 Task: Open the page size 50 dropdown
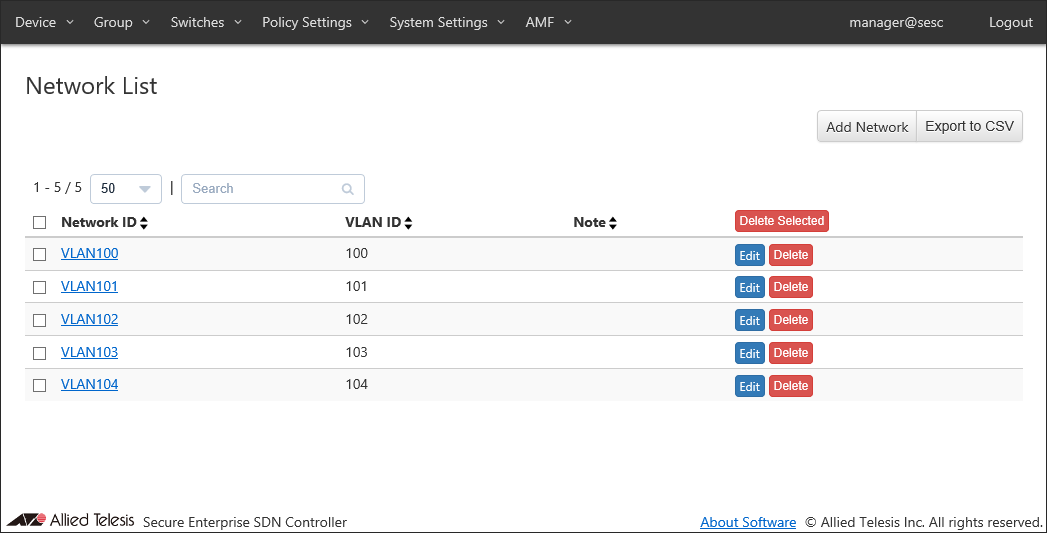point(126,189)
